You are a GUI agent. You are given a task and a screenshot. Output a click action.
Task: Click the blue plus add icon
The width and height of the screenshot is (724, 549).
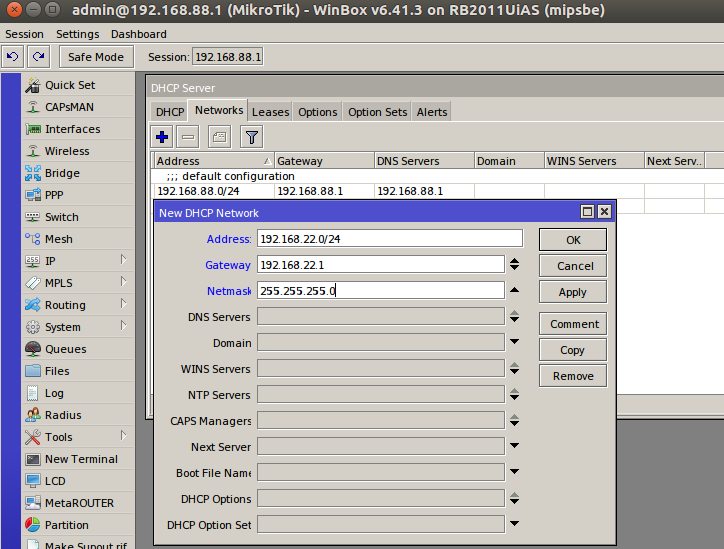[x=162, y=136]
